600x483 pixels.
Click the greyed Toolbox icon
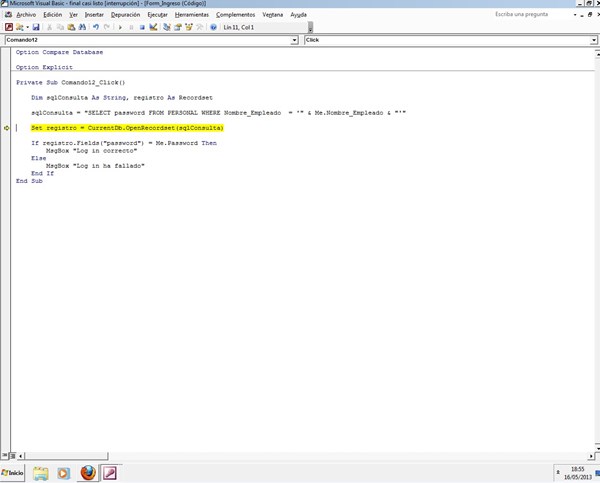click(199, 27)
